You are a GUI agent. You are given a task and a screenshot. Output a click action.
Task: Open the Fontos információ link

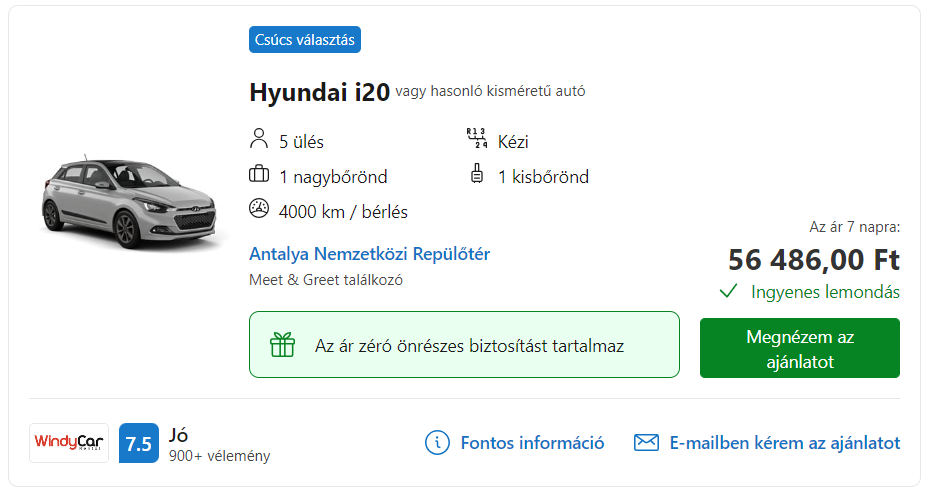(532, 443)
